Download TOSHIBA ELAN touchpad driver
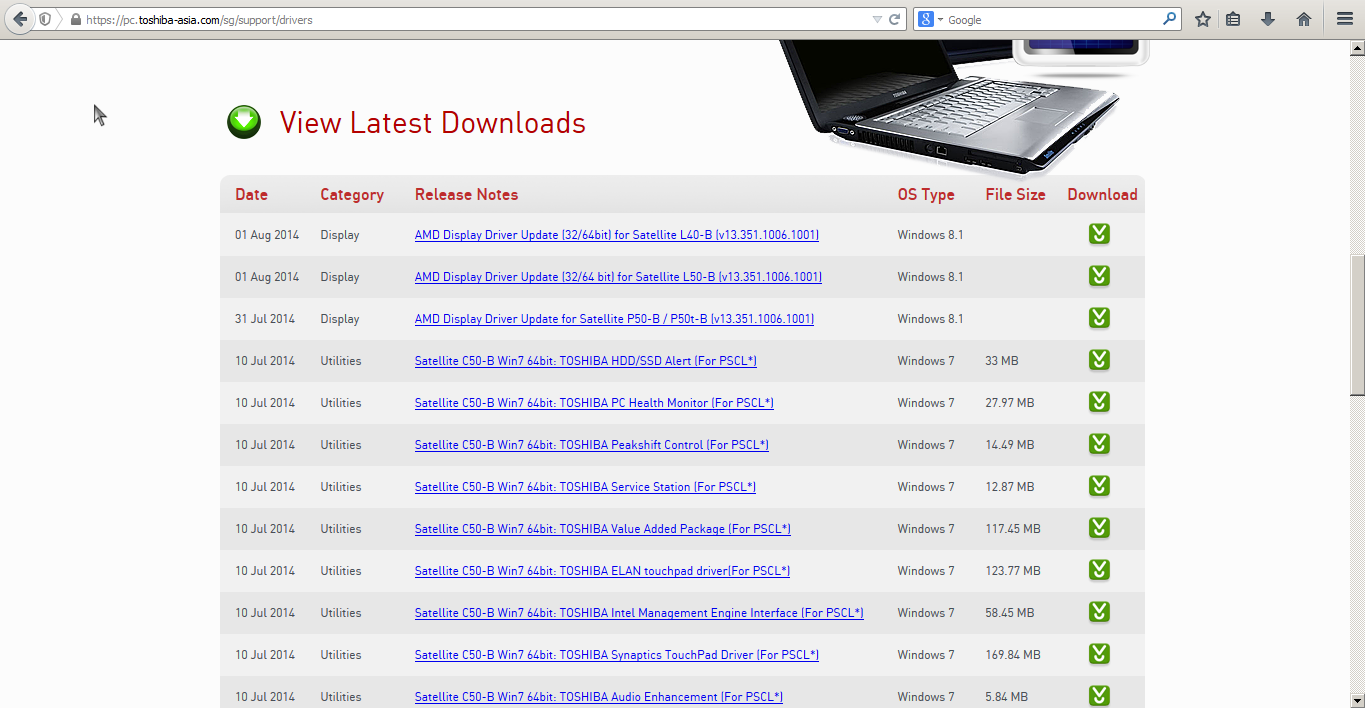Image resolution: width=1365 pixels, height=708 pixels. pos(1099,570)
